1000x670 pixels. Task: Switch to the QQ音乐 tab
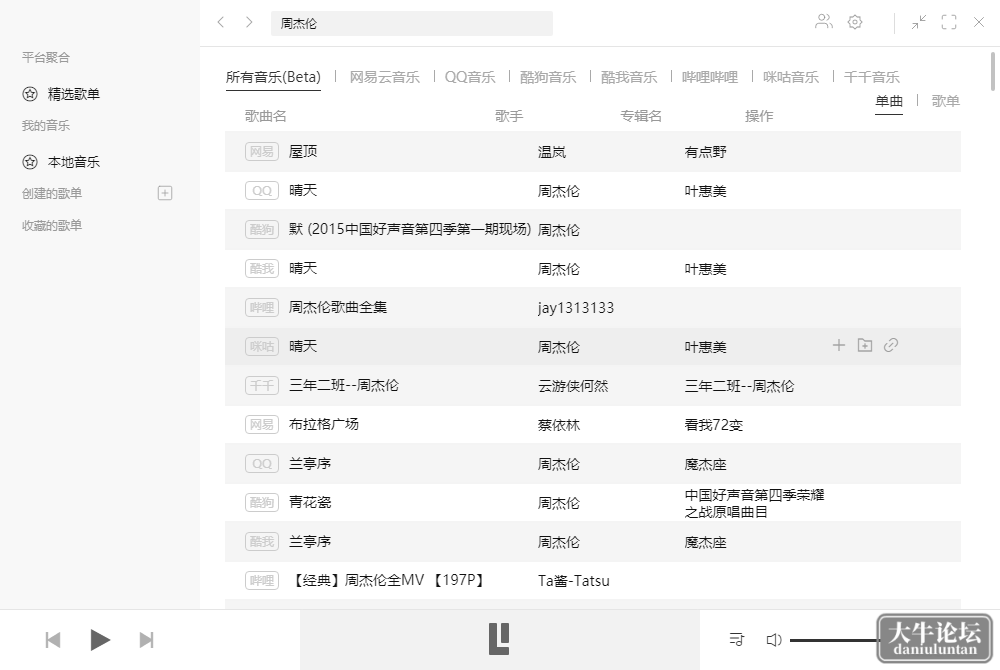pos(470,77)
